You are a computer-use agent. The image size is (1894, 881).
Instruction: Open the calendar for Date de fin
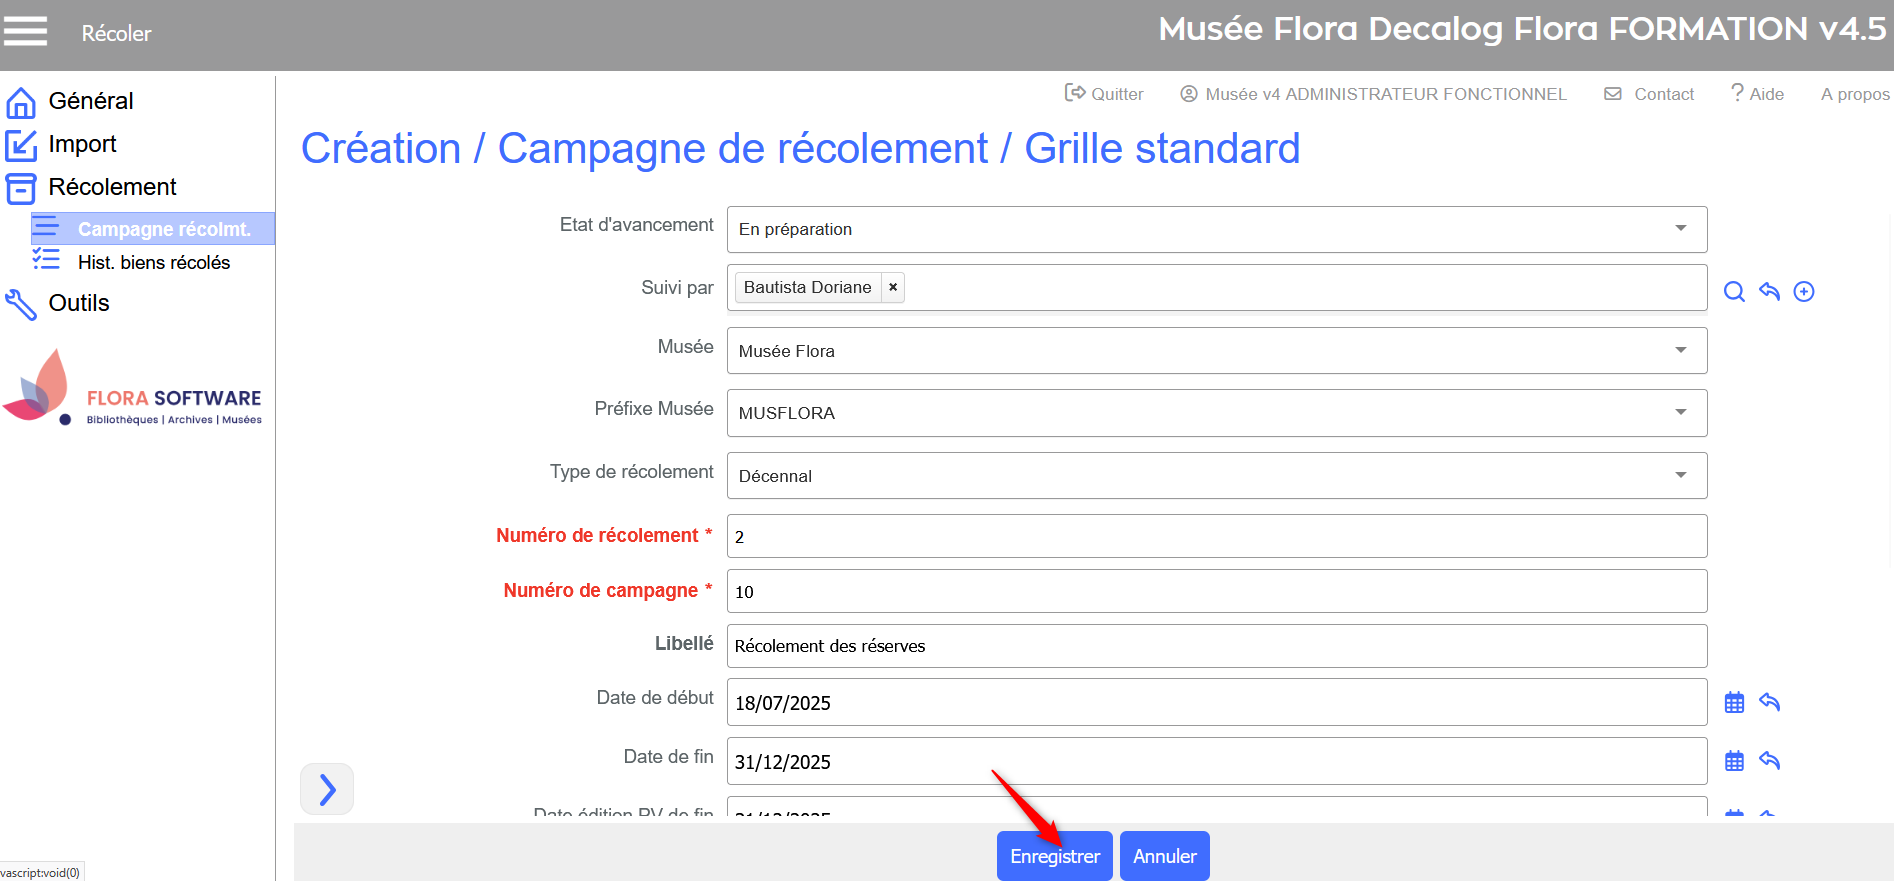1734,761
